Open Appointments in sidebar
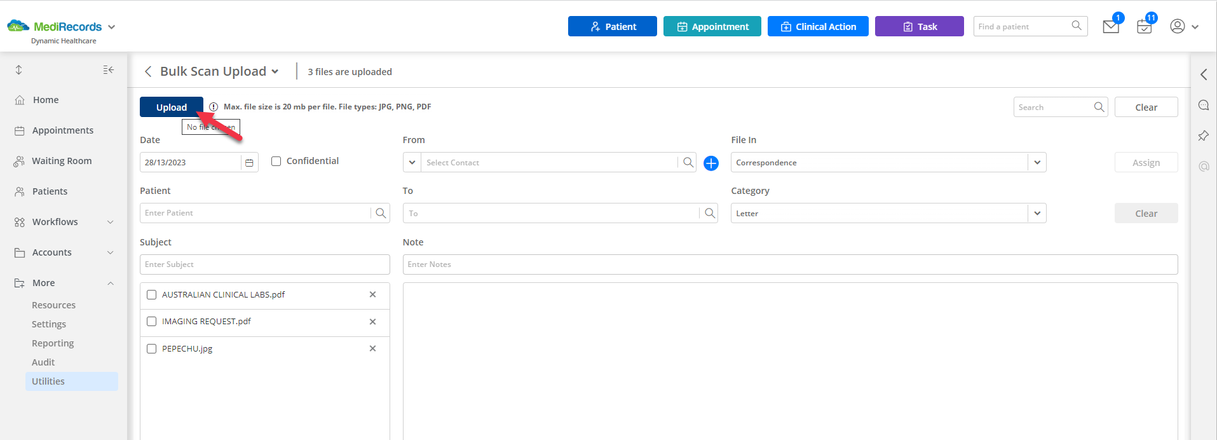The width and height of the screenshot is (1217, 440). (65, 130)
